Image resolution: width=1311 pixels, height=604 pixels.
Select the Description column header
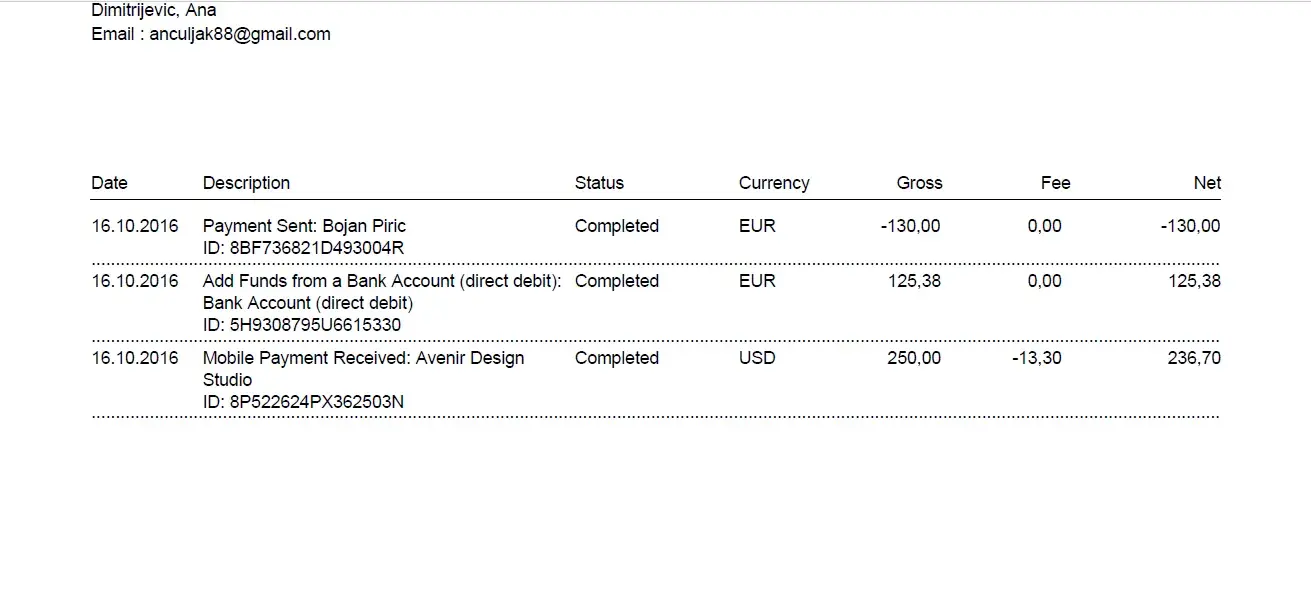246,183
